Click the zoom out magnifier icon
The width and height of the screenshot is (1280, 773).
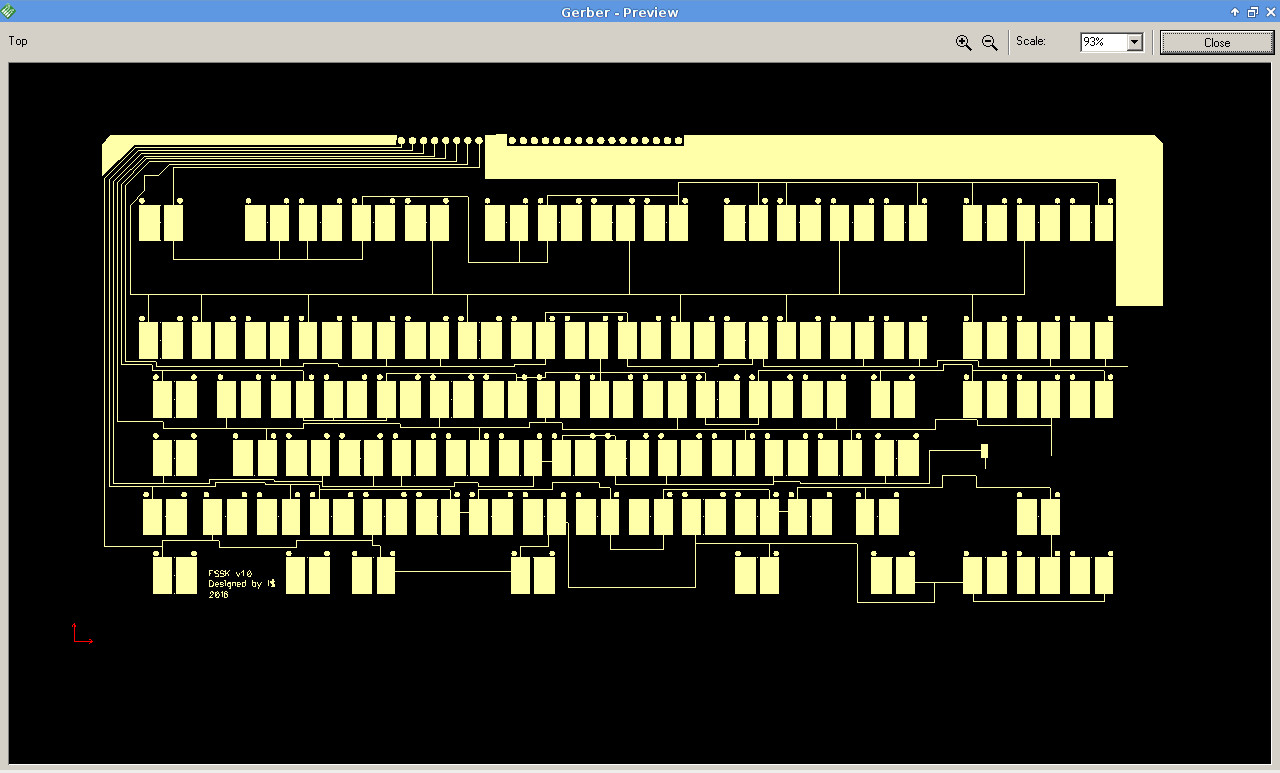click(x=990, y=42)
